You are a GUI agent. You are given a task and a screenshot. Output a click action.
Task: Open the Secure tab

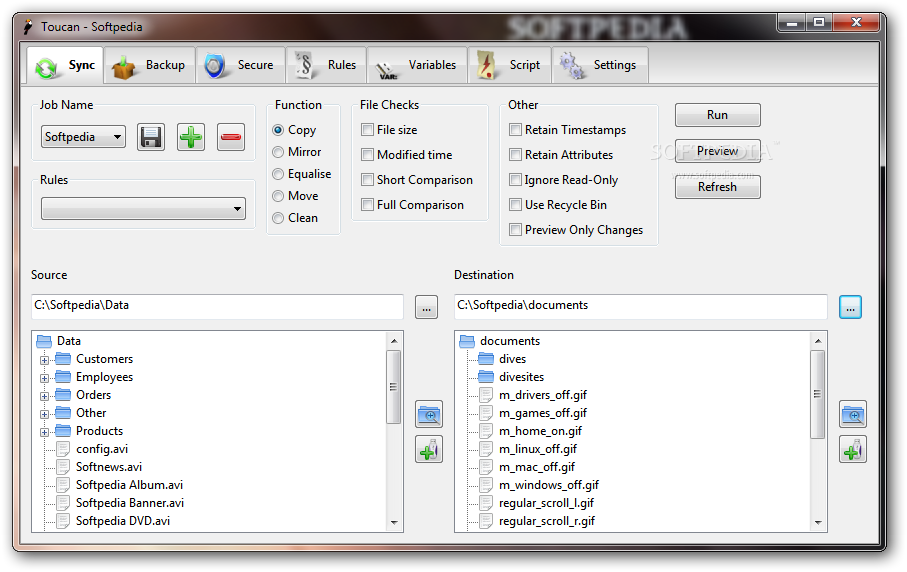pos(240,65)
